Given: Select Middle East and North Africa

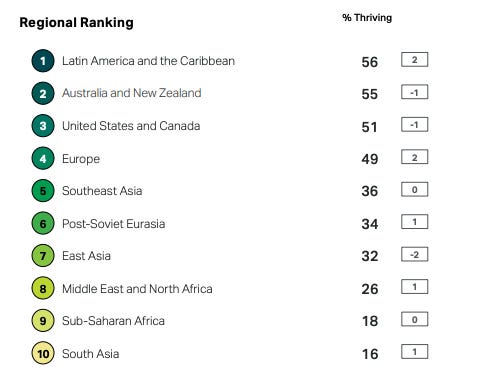Looking at the screenshot, I should click(x=137, y=289).
